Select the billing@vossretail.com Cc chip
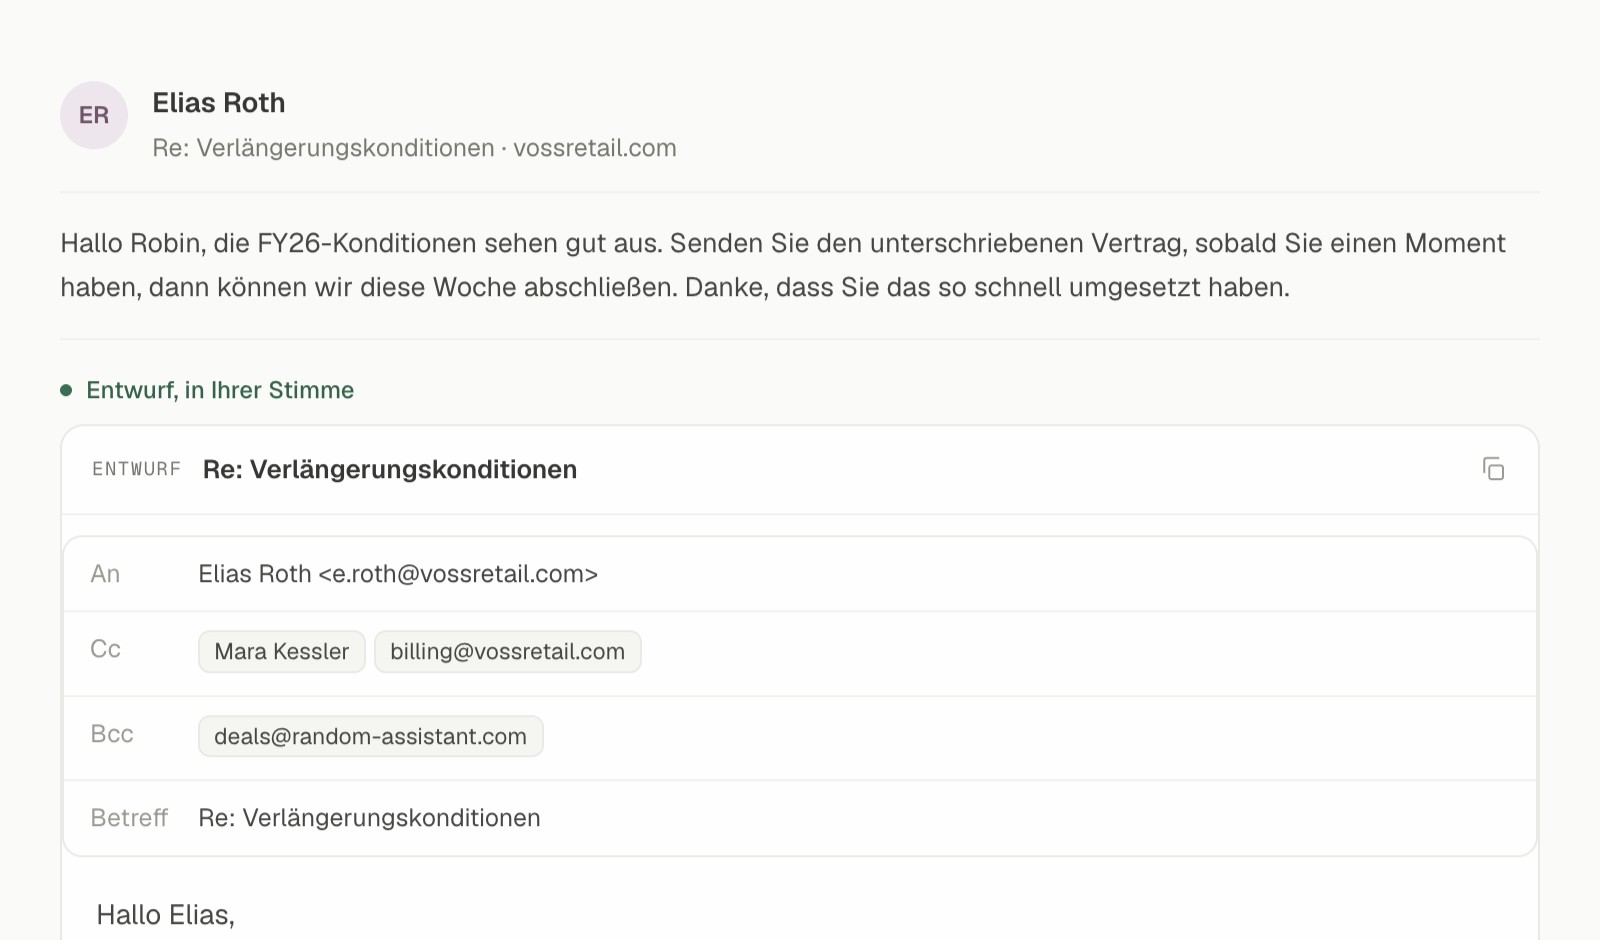Image resolution: width=1600 pixels, height=940 pixels. click(508, 652)
